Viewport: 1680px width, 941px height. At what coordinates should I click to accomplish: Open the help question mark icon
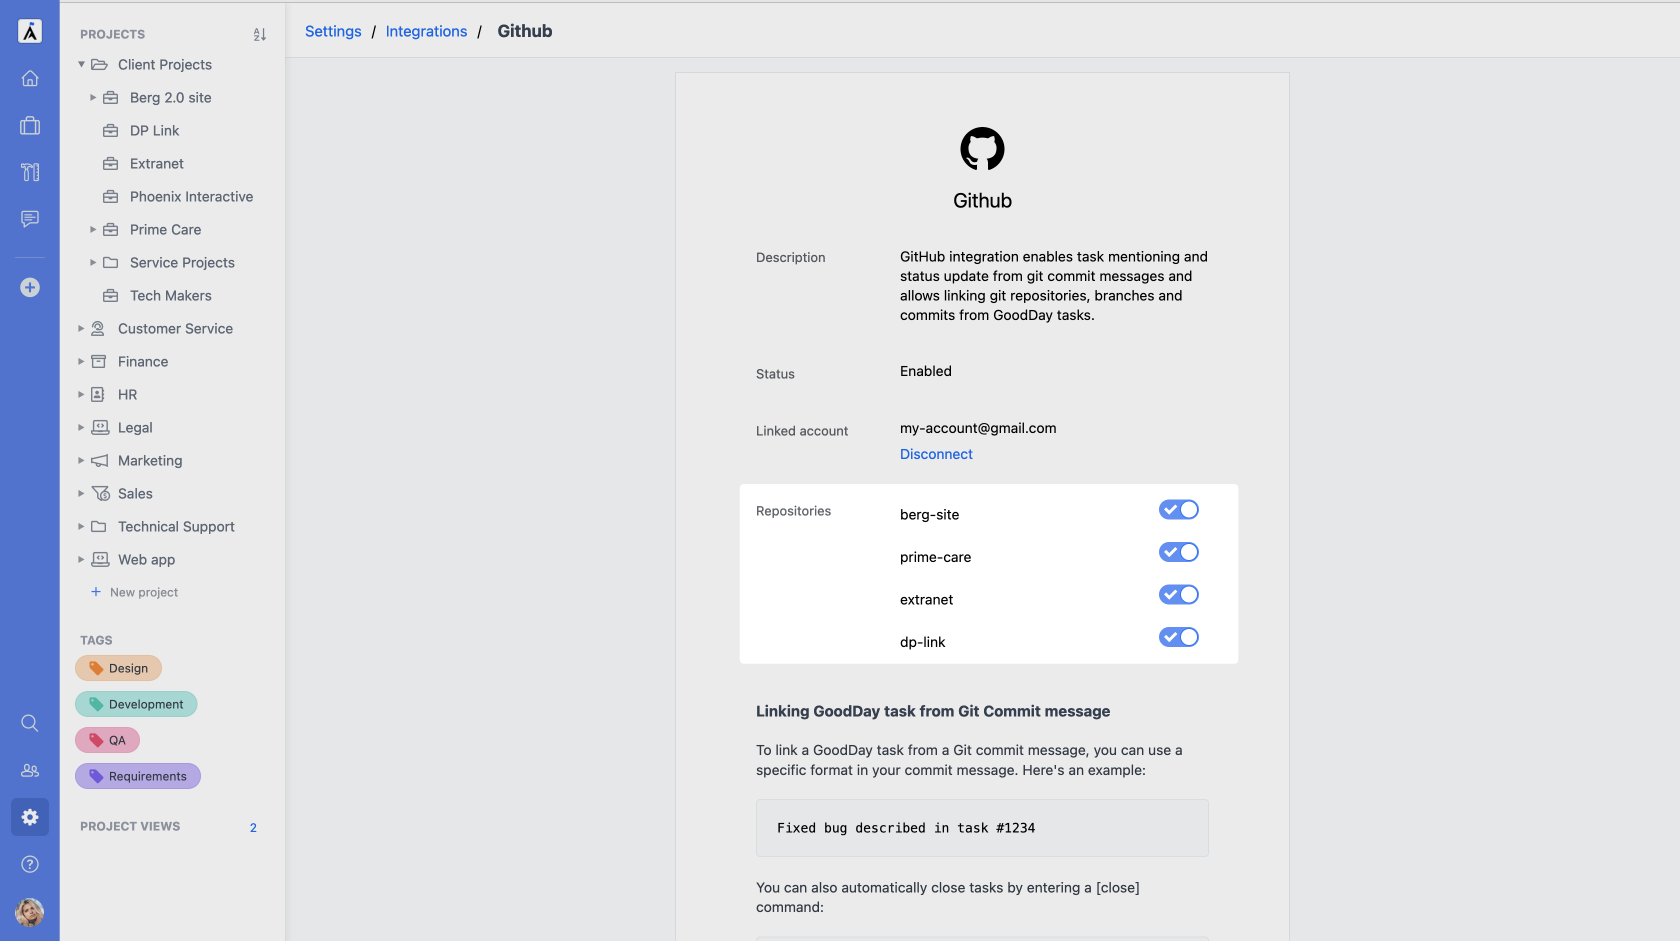click(30, 864)
